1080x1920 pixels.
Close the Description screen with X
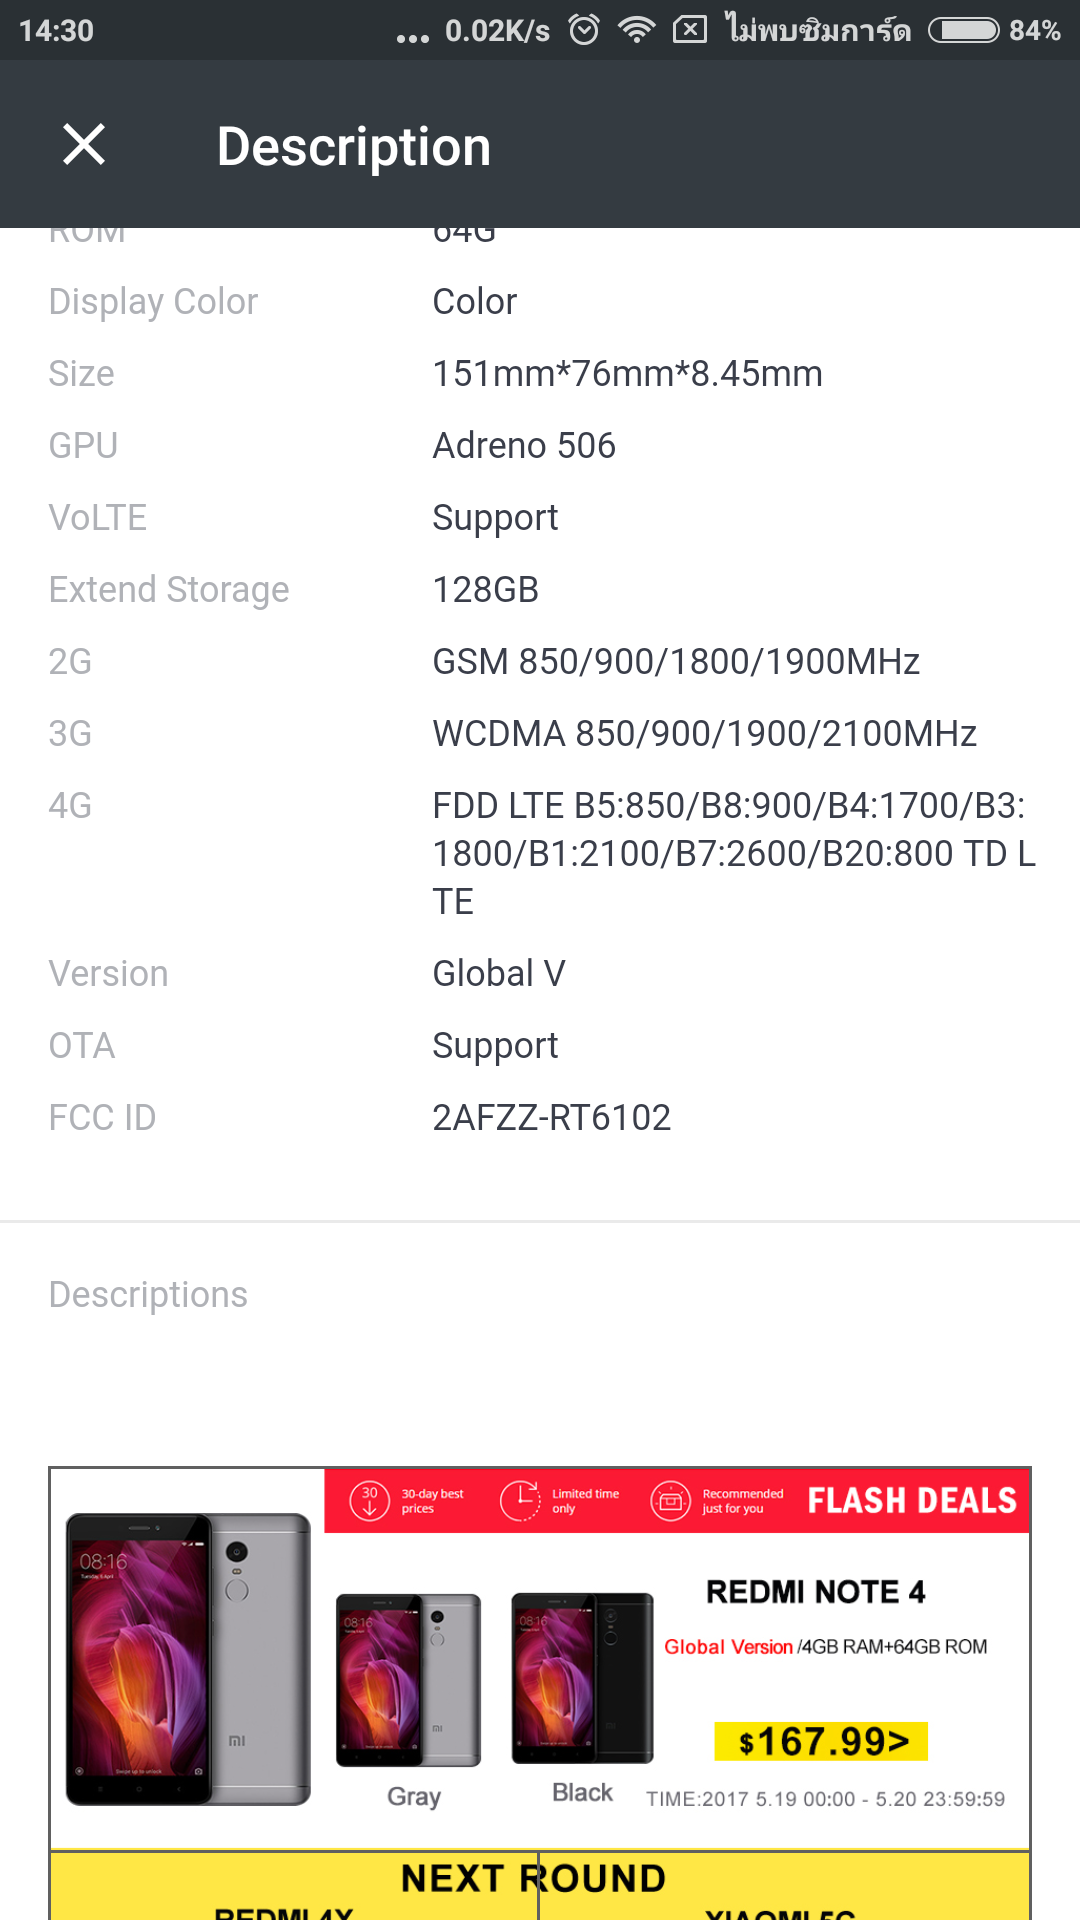pyautogui.click(x=84, y=145)
